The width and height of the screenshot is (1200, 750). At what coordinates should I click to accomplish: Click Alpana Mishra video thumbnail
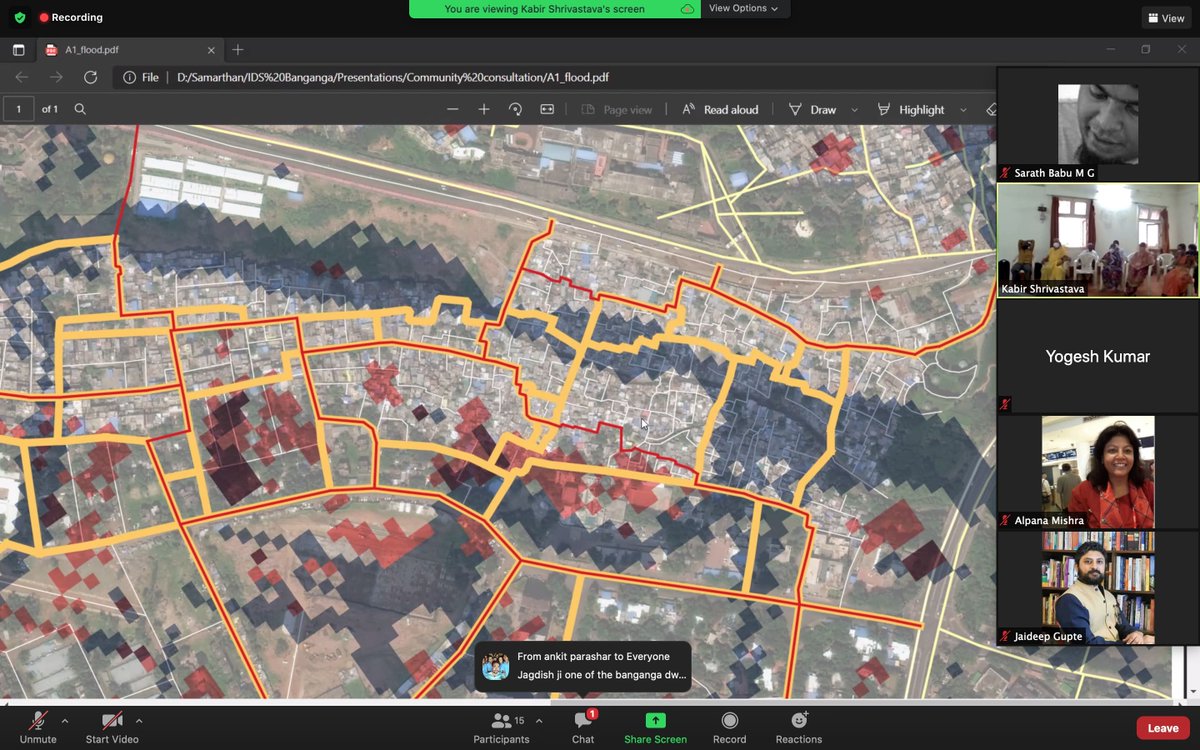(1098, 472)
